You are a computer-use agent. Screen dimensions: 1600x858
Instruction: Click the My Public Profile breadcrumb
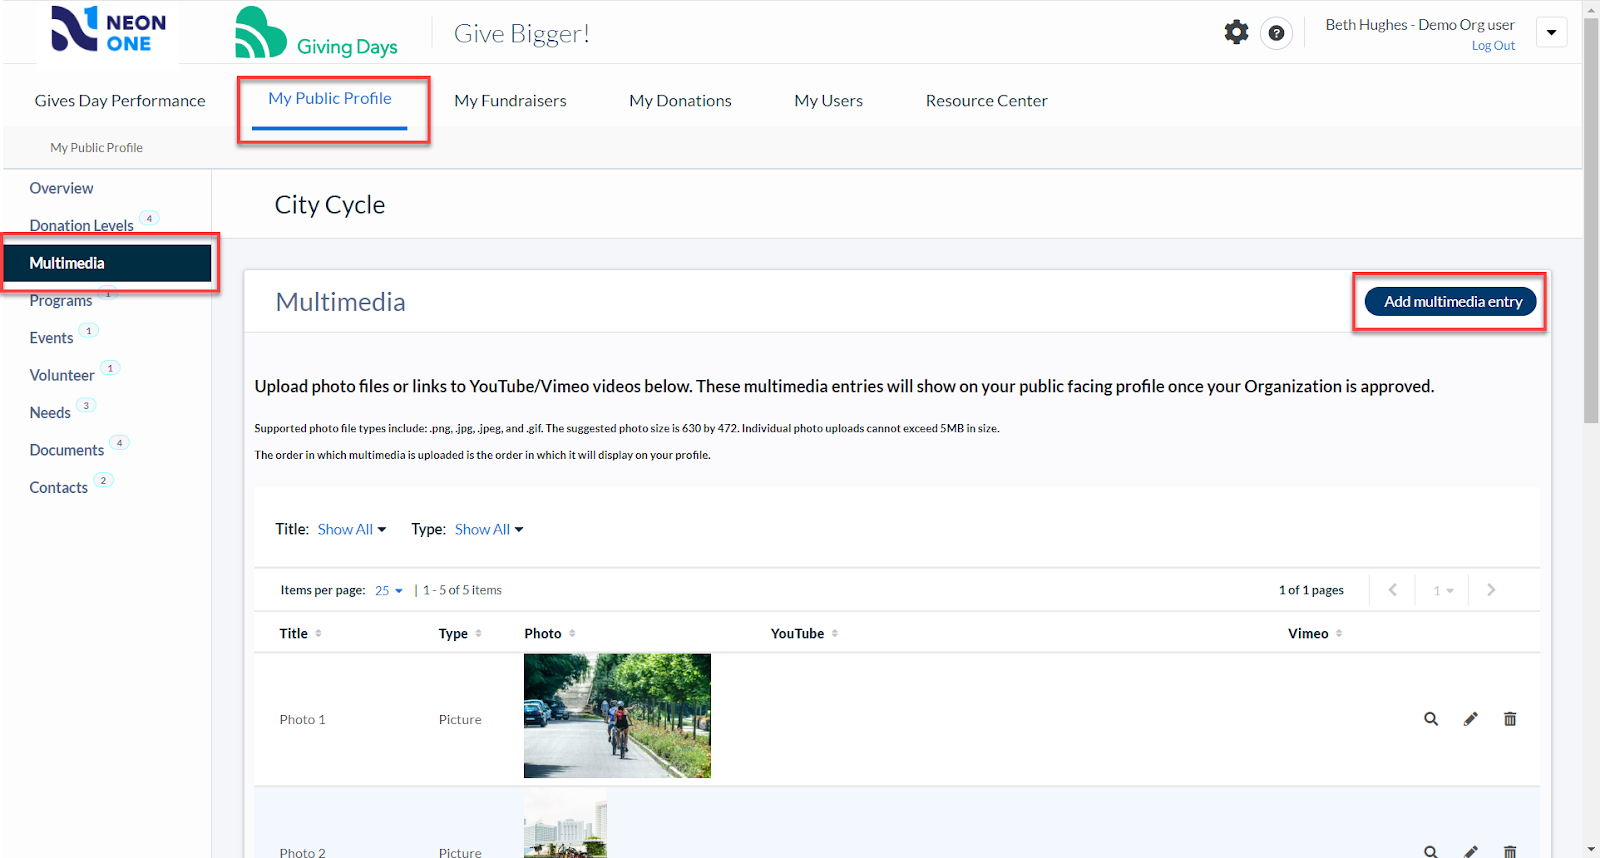click(x=96, y=147)
